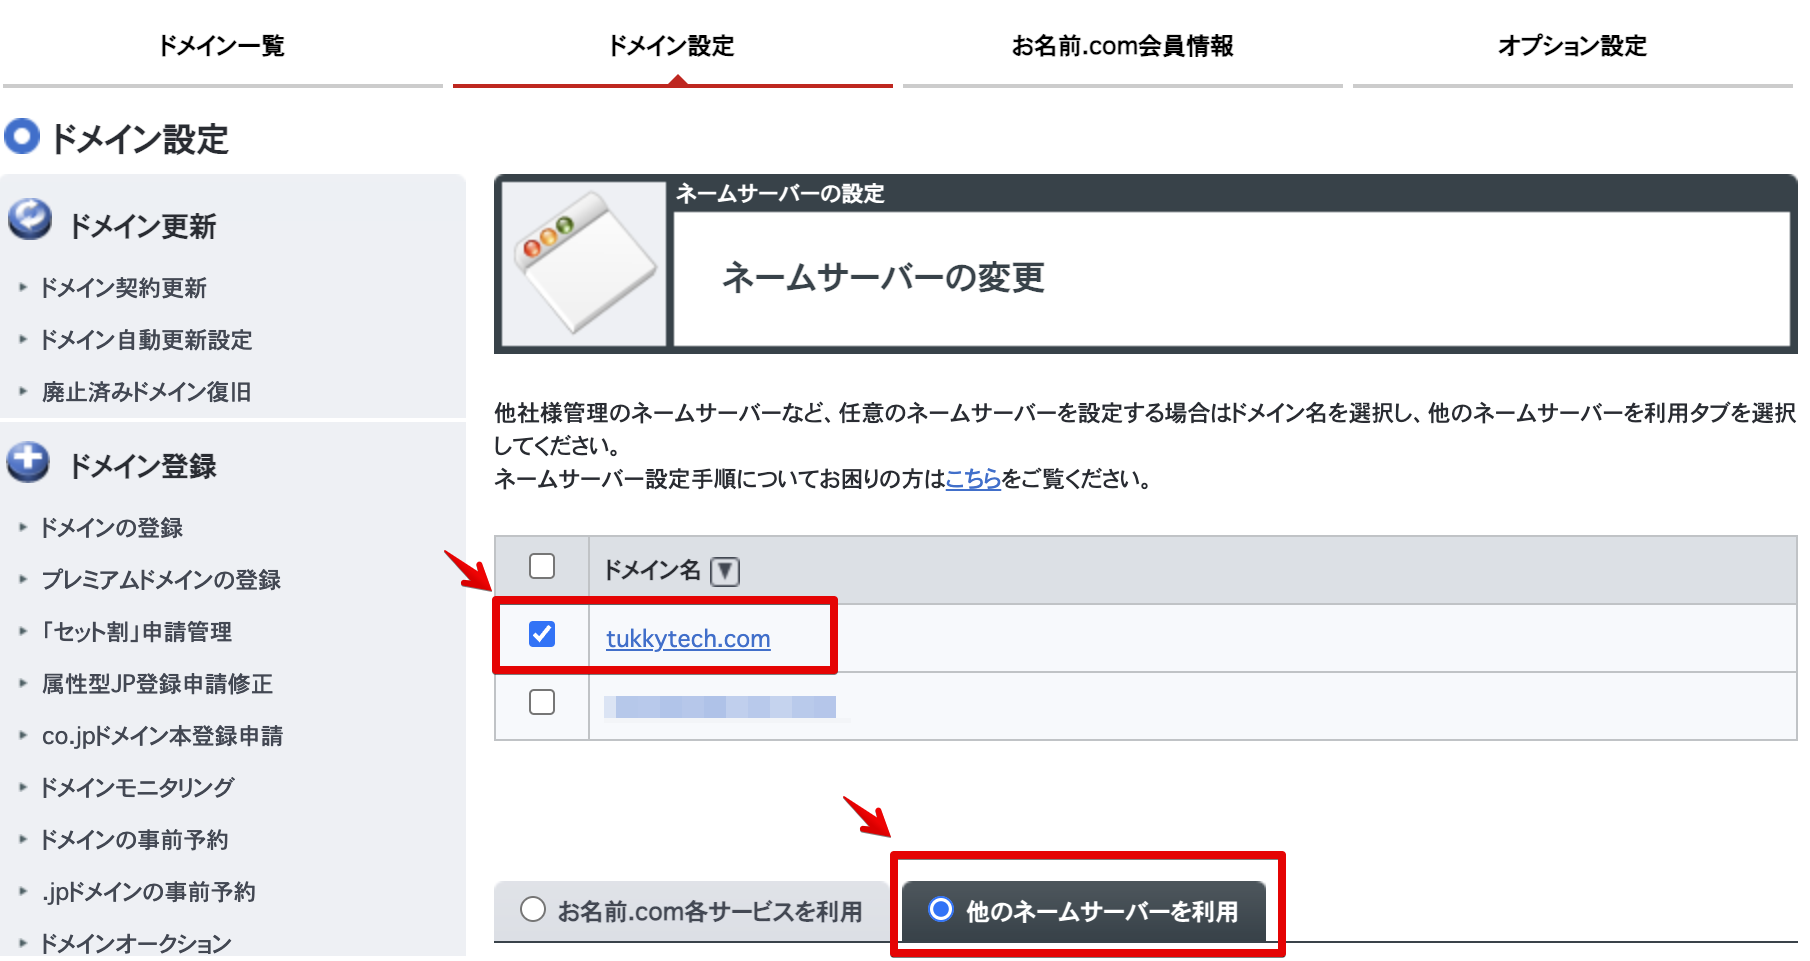
Task: Select お名前.com各サービスを利用 radio option
Action: (533, 909)
